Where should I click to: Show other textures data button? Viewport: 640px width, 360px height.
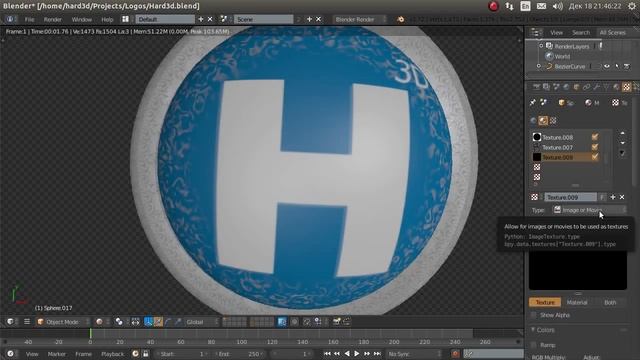tap(553, 120)
